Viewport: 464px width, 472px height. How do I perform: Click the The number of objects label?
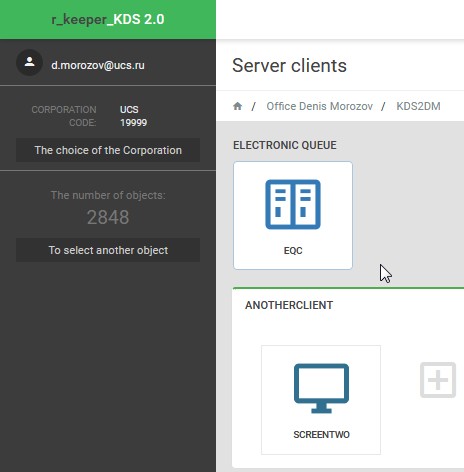(108, 195)
